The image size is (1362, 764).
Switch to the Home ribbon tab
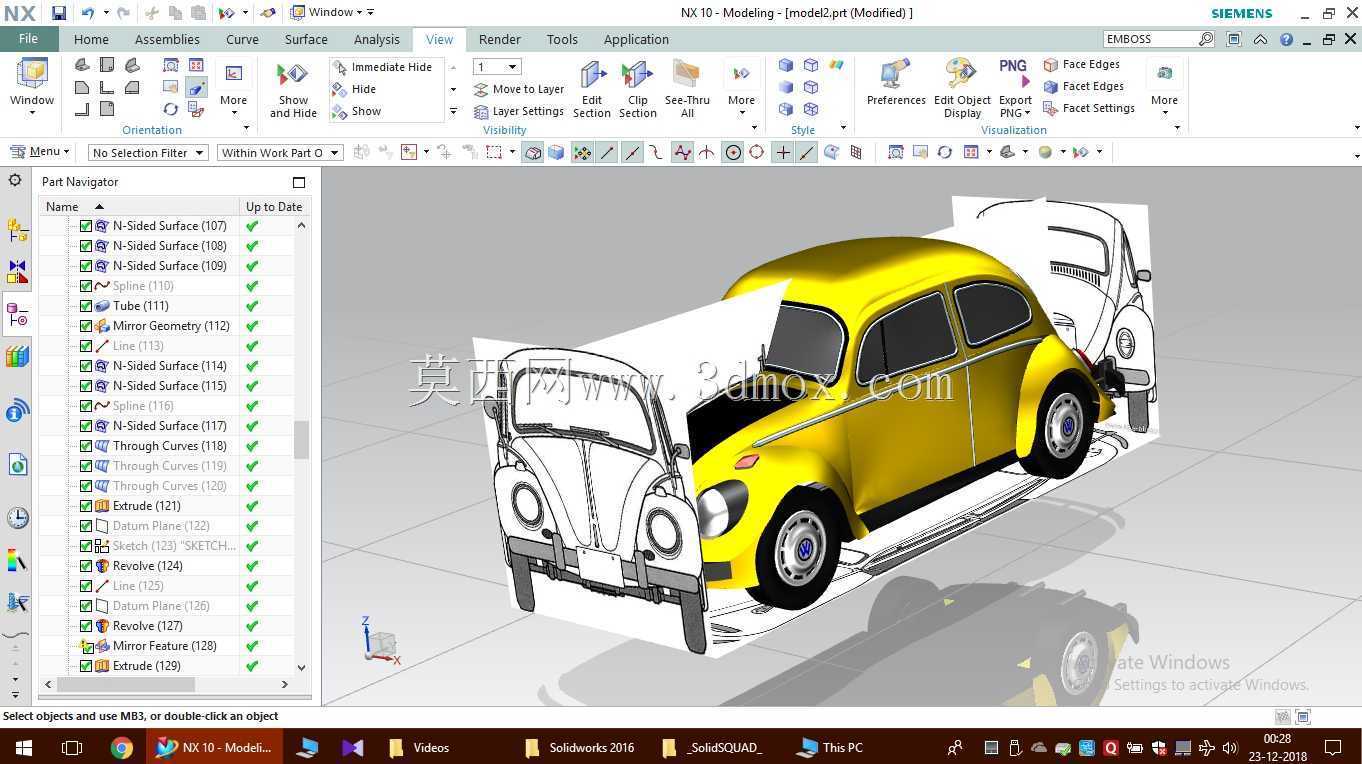click(x=91, y=39)
